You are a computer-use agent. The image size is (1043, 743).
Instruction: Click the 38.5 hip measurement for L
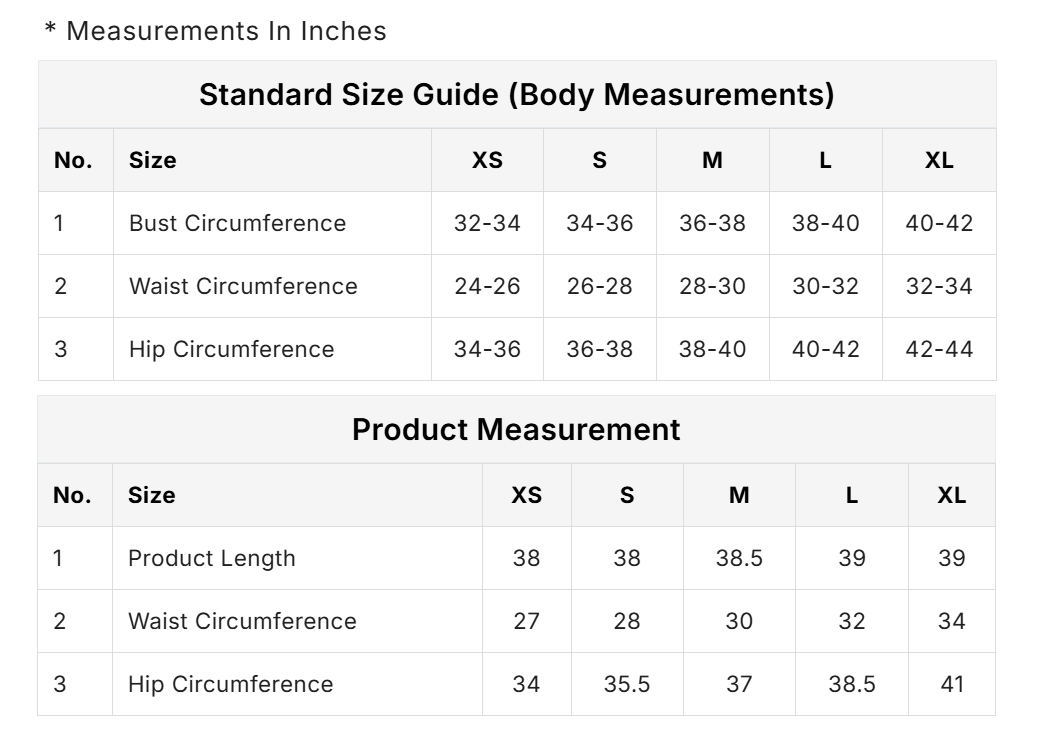tap(852, 684)
